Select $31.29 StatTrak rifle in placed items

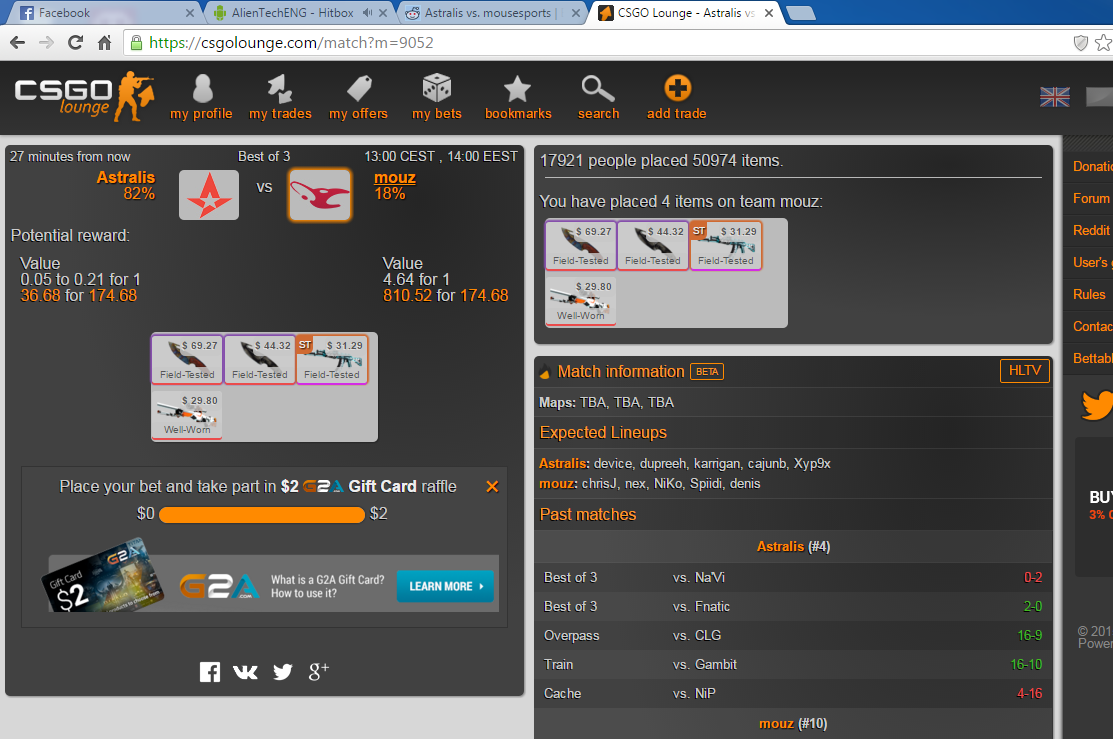(725, 245)
